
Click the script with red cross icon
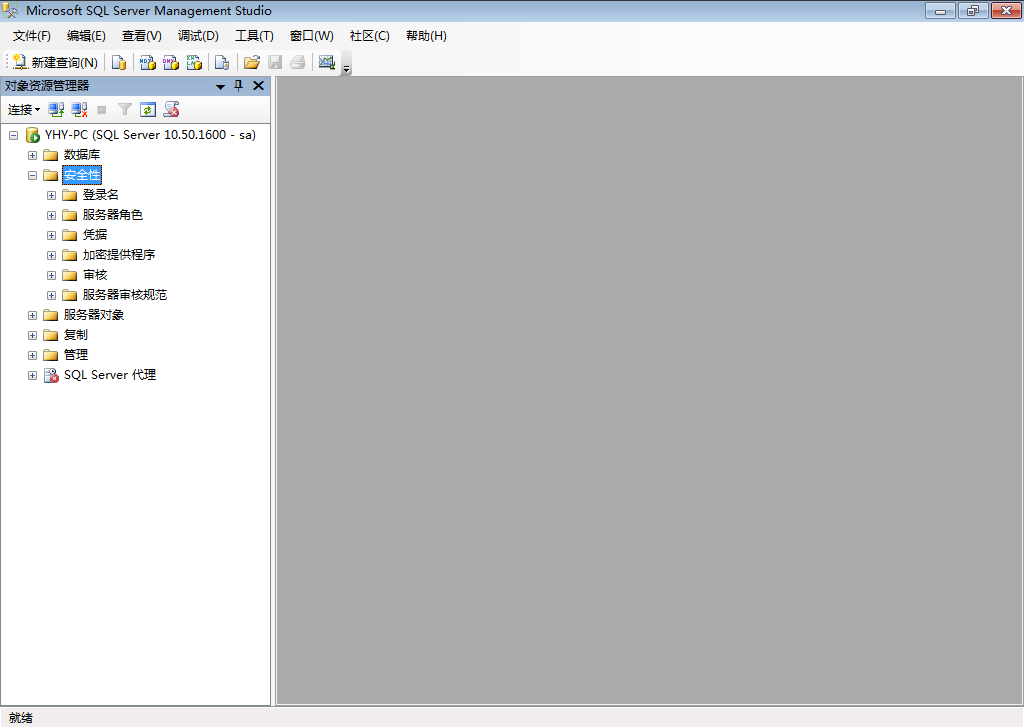point(172,110)
